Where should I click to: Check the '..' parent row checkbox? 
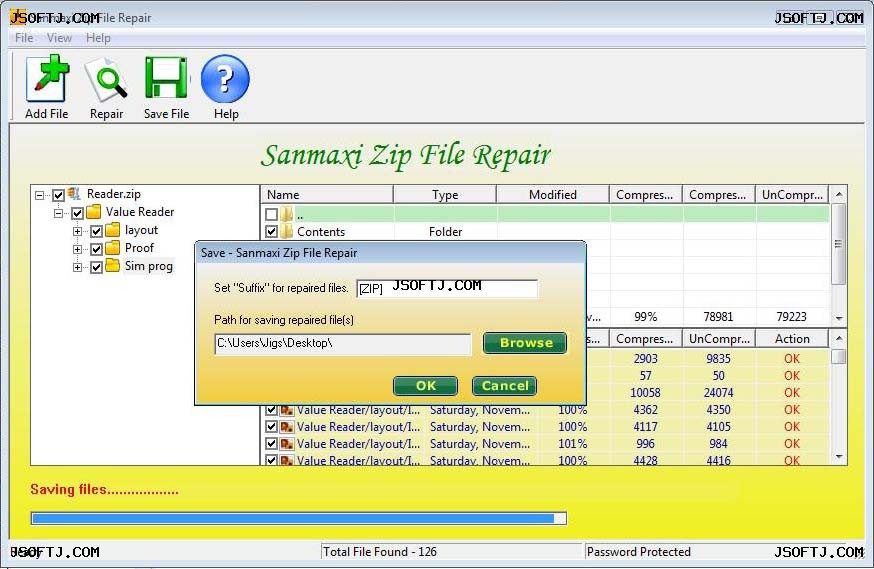(271, 214)
